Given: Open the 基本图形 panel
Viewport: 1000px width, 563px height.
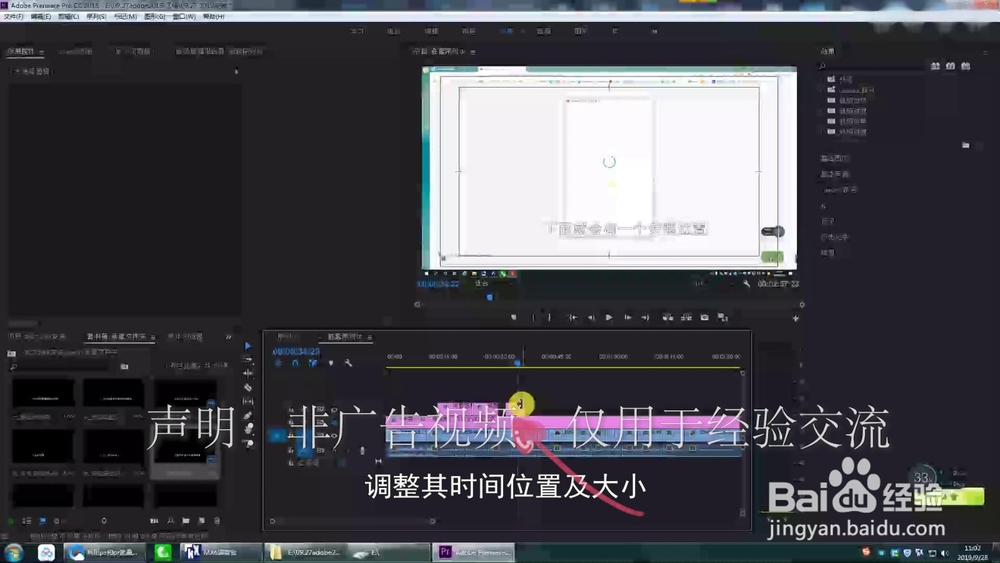Looking at the screenshot, I should (835, 158).
